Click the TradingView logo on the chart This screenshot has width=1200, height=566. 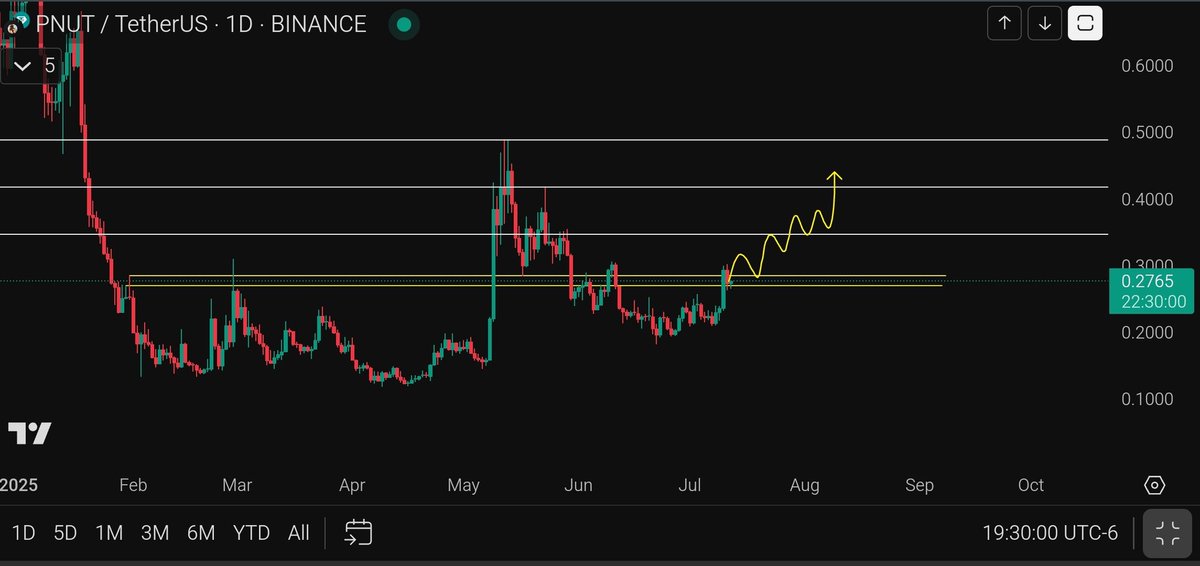(29, 434)
